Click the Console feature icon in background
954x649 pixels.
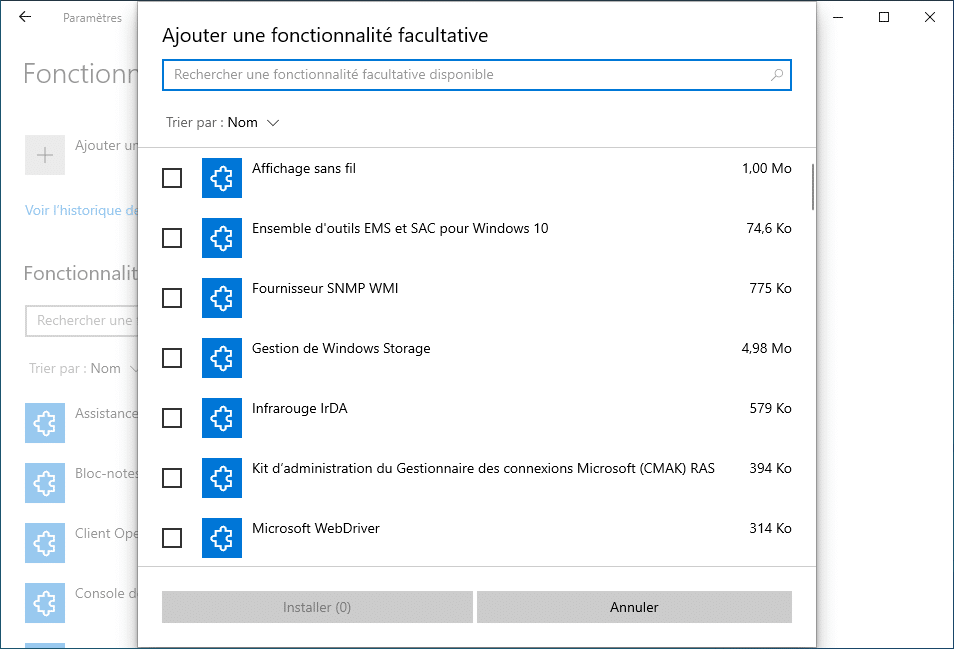(x=45, y=603)
